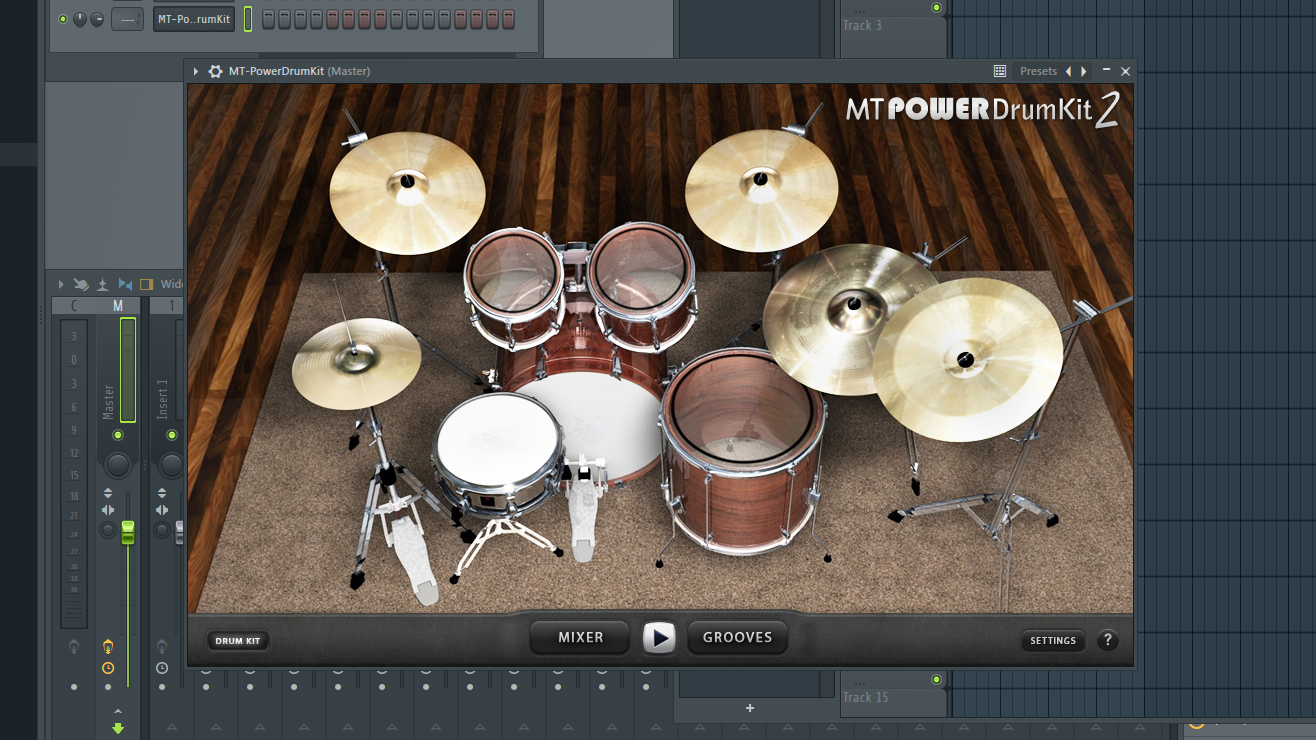Screen dimensions: 1316x740
Task: Click the Insert 1 latency clock icon
Action: (x=162, y=668)
